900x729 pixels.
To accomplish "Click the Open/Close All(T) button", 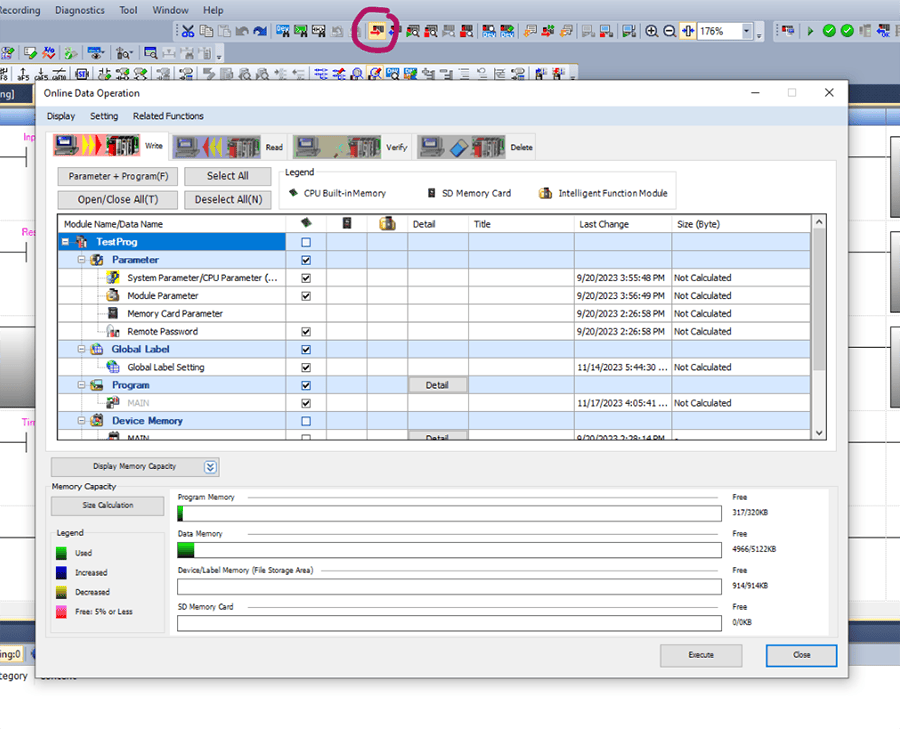I will coord(118,200).
